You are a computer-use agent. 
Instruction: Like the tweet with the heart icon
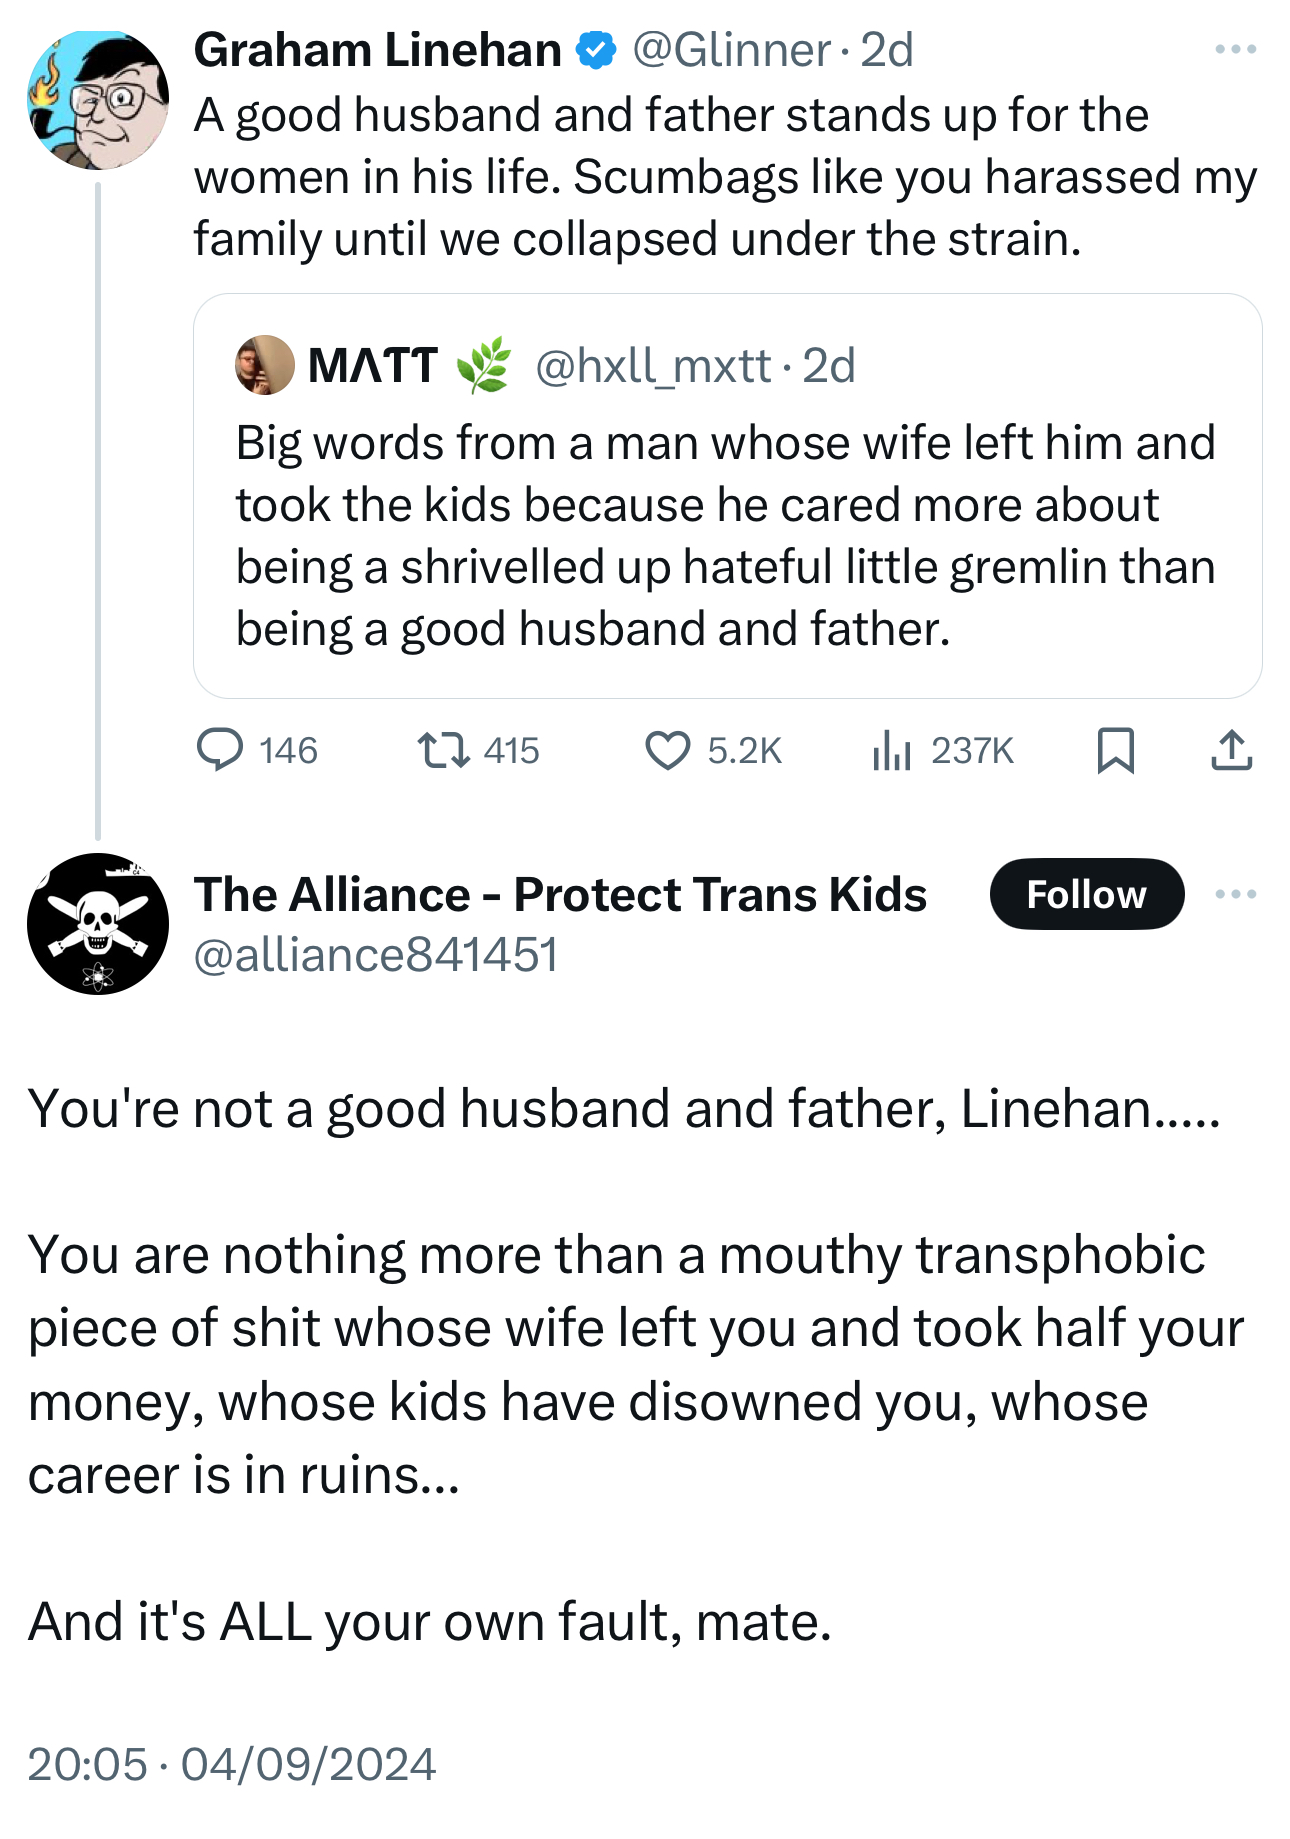point(667,750)
